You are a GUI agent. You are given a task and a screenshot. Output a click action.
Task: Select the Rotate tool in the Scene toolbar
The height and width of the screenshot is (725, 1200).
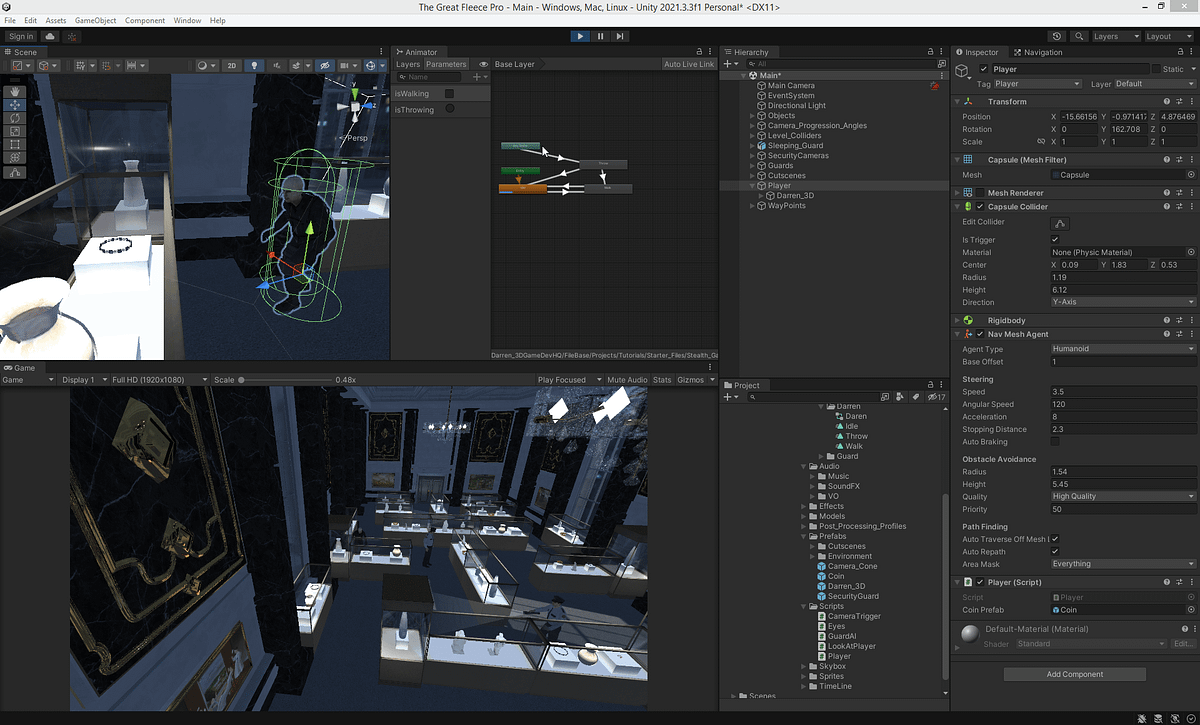tap(14, 116)
